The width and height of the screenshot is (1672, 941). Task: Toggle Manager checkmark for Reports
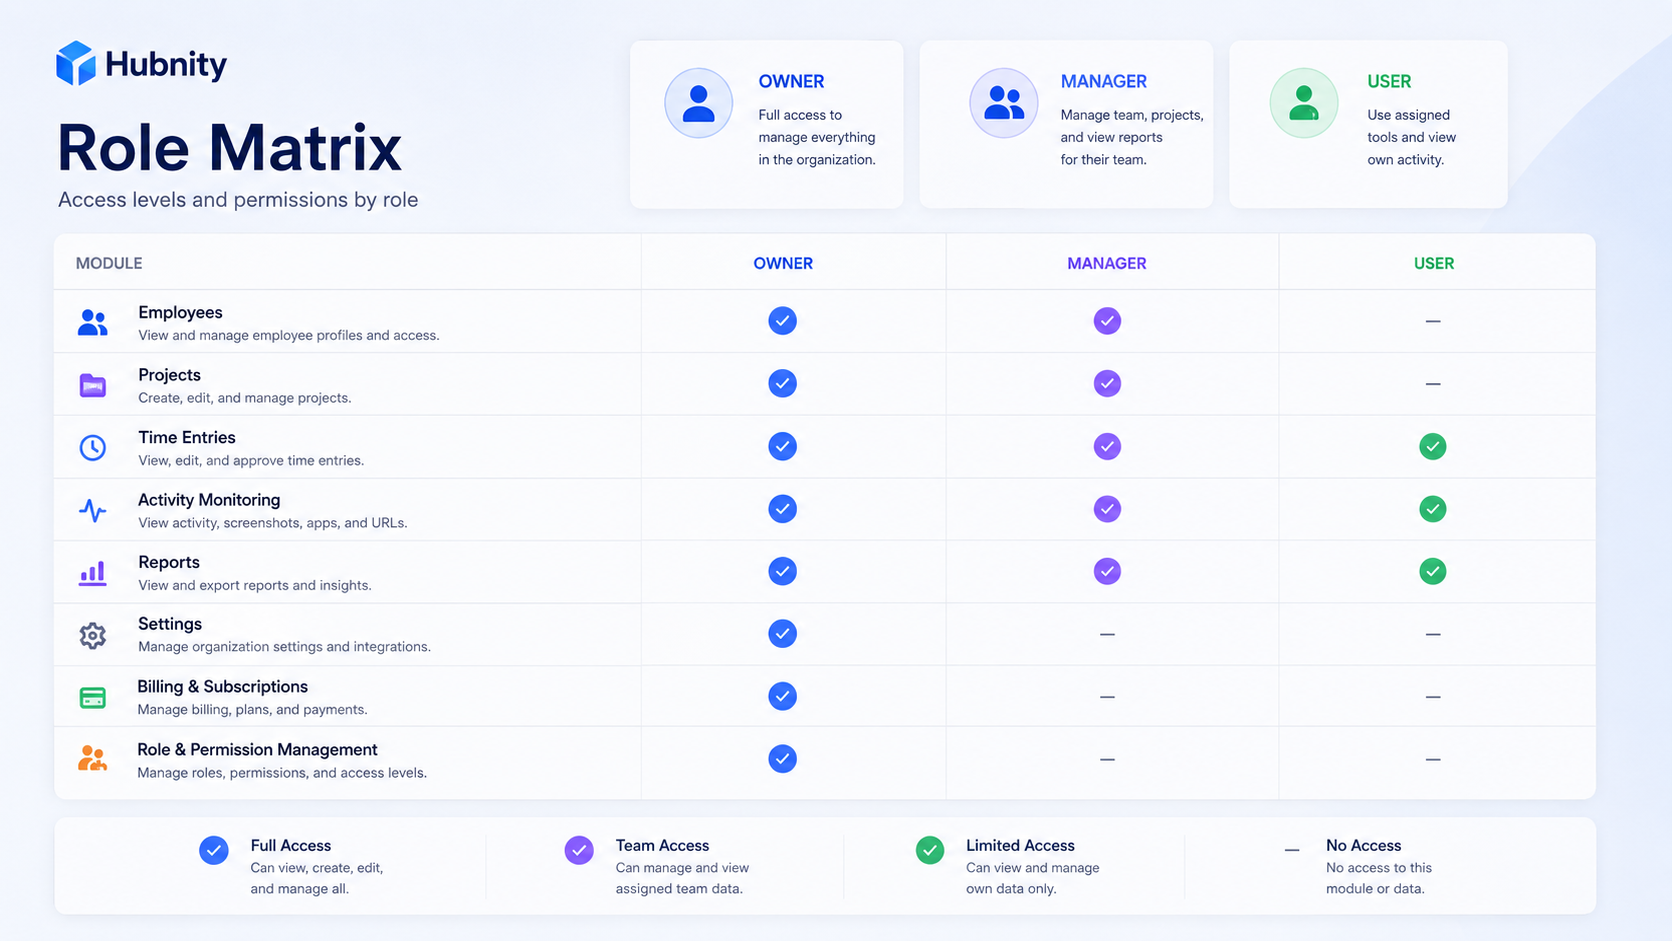point(1107,571)
